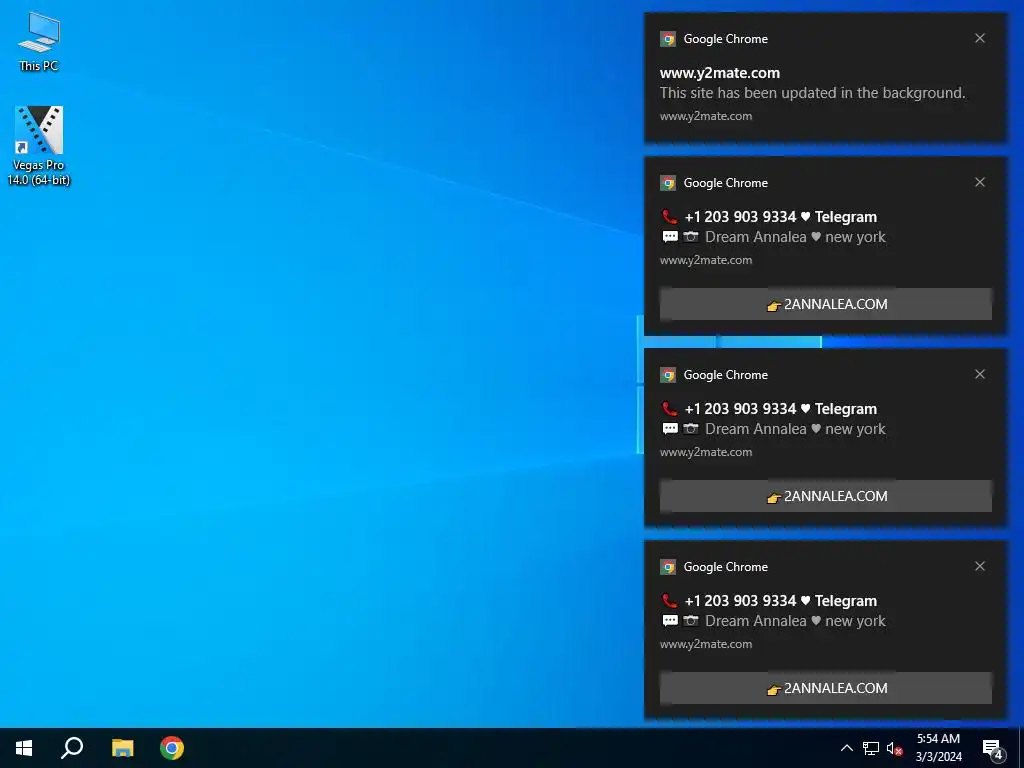Image resolution: width=1024 pixels, height=768 pixels.
Task: Click Chrome icon in second notification header
Action: 667,183
